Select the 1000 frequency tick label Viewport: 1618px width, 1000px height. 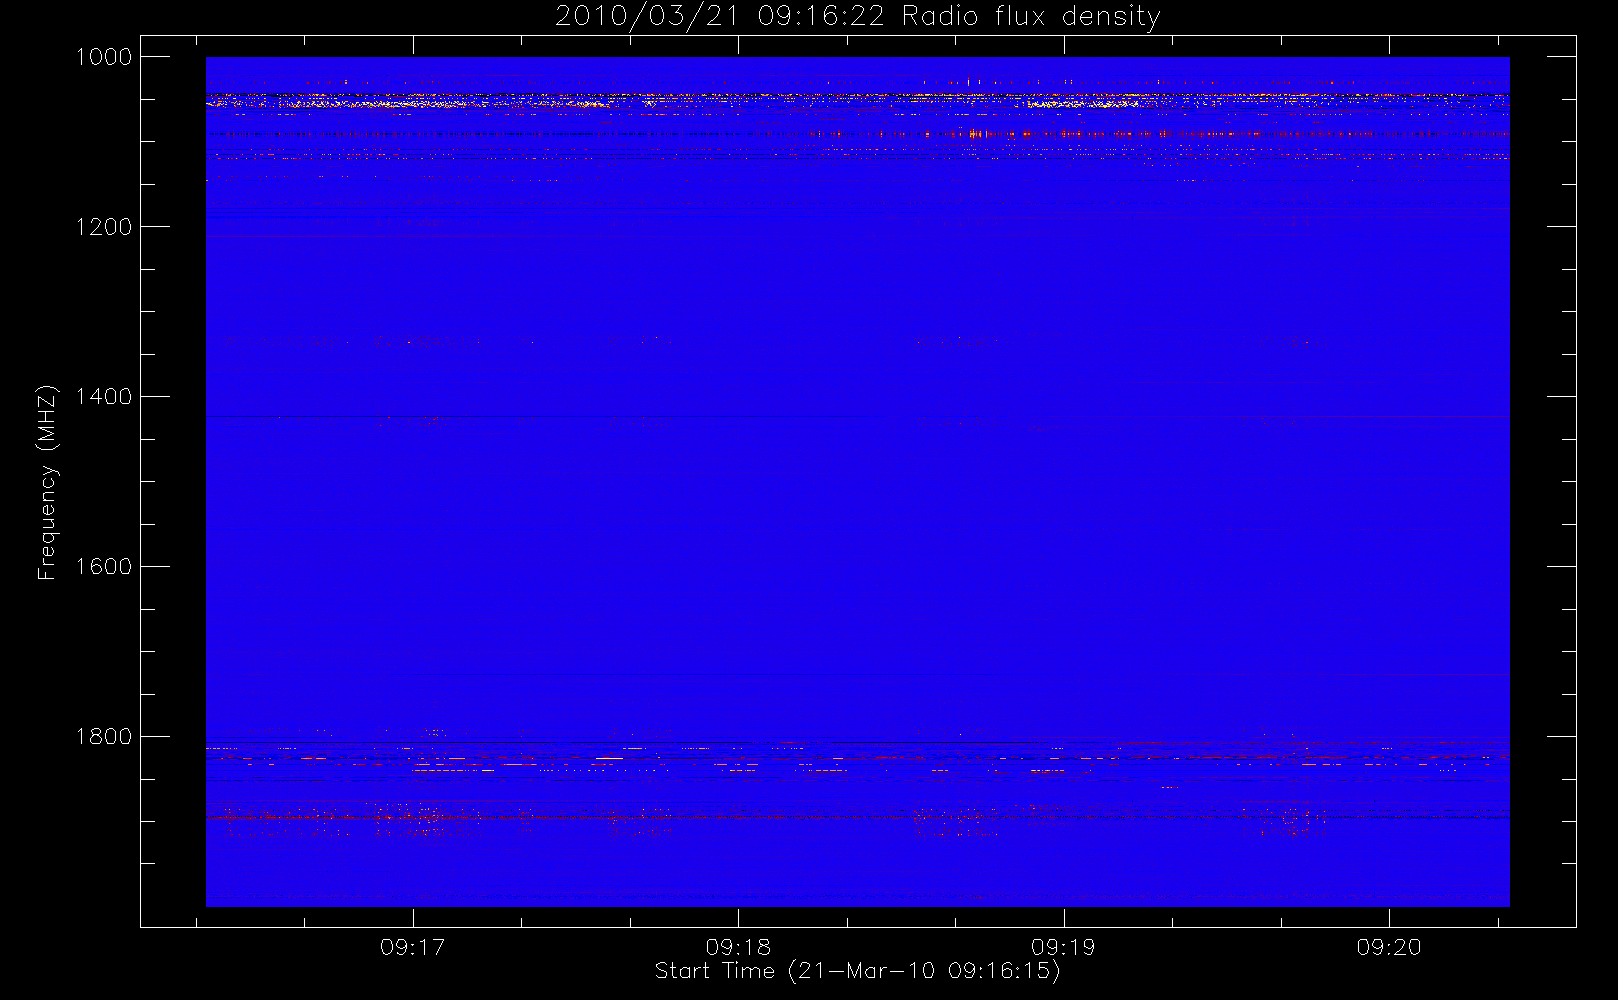click(104, 57)
